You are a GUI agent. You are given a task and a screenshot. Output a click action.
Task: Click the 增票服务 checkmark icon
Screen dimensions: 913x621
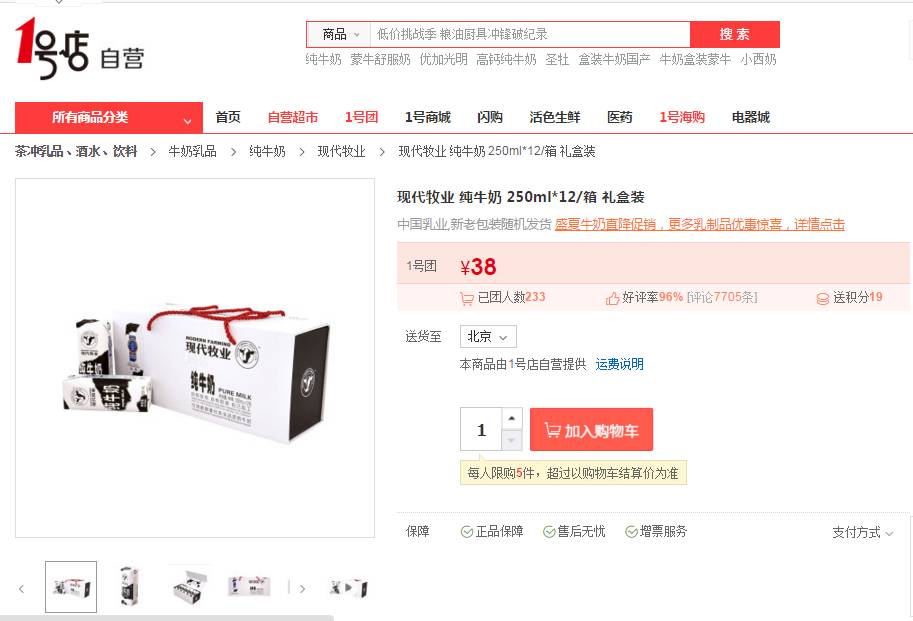pos(631,531)
